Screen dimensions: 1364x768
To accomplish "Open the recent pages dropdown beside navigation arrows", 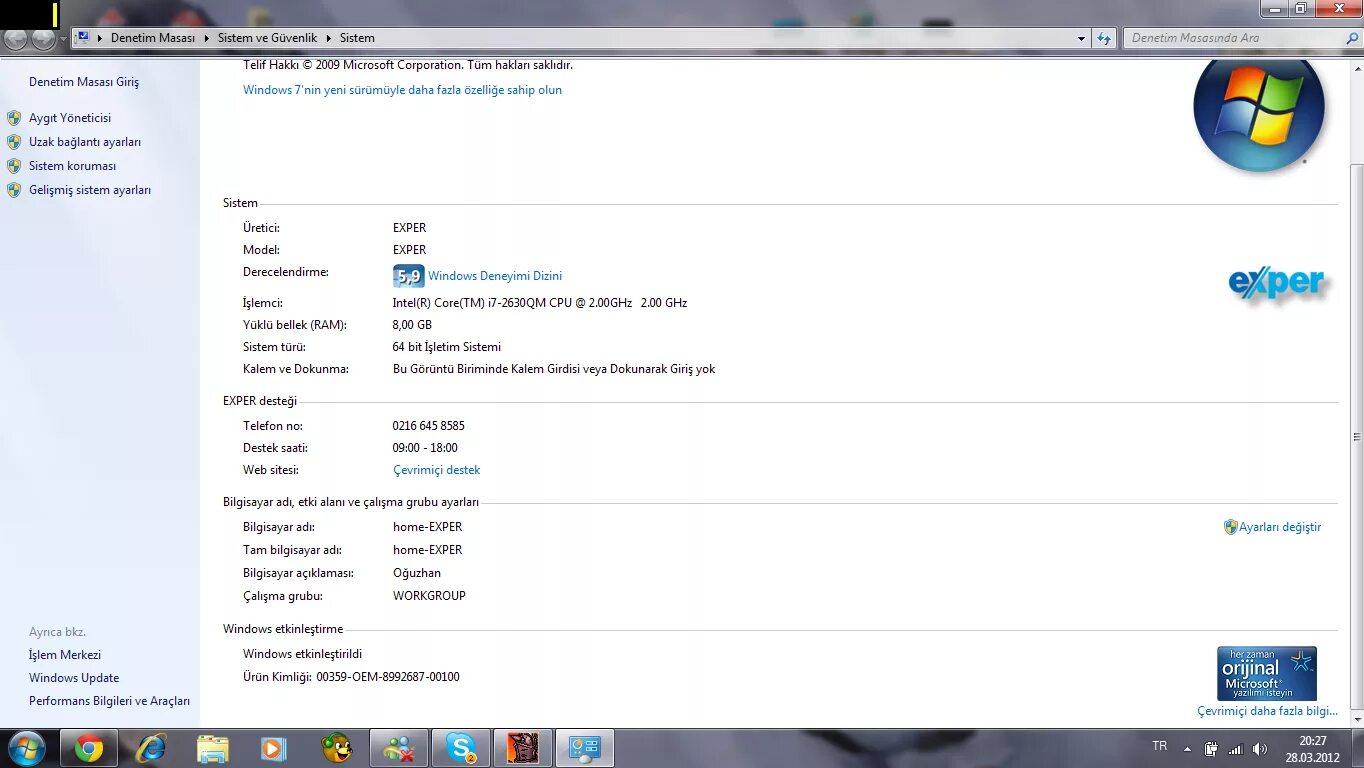I will [64, 39].
